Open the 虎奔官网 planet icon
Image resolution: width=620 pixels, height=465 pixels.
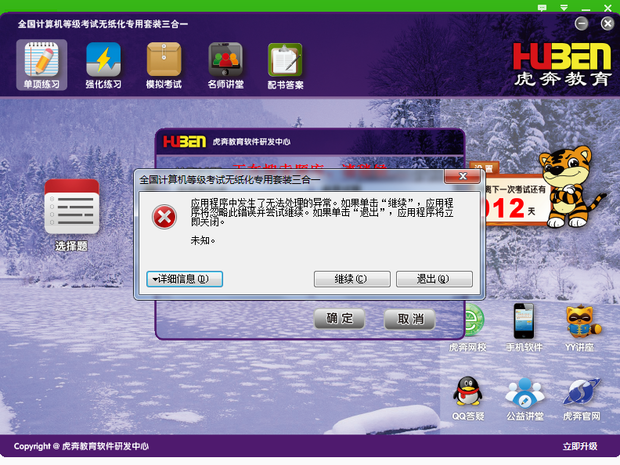coord(581,399)
